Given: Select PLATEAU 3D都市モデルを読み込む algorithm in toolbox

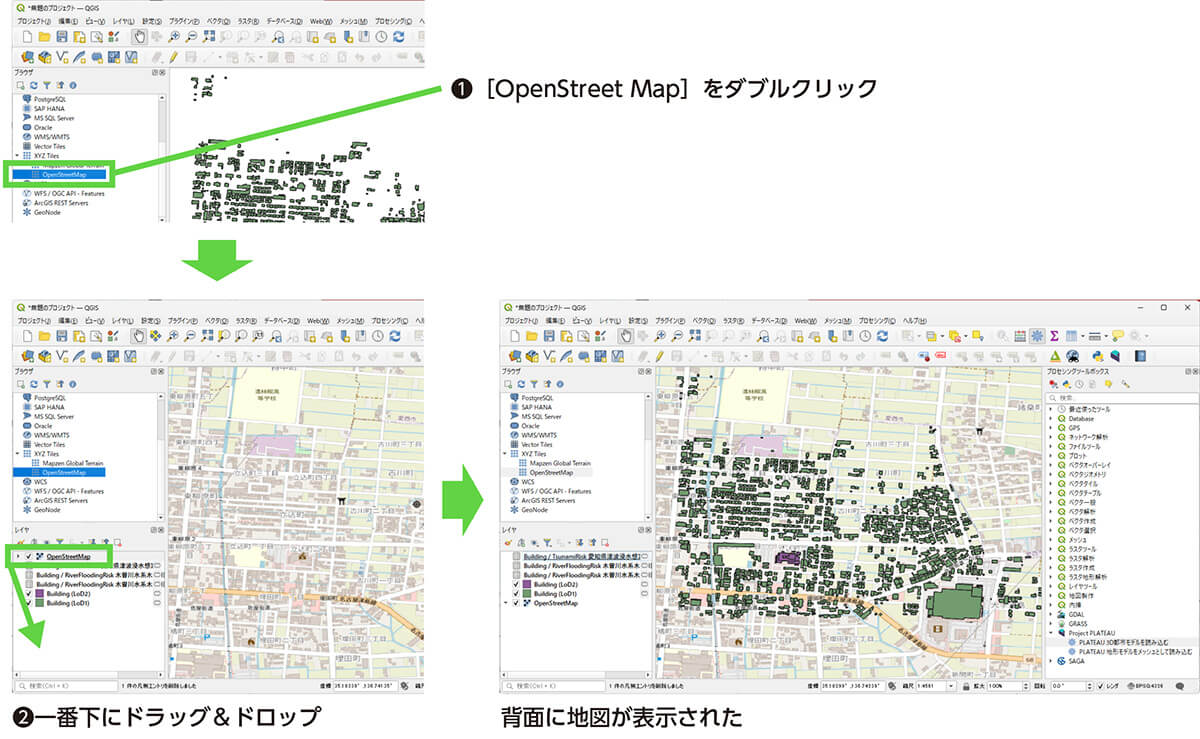Looking at the screenshot, I should (1122, 642).
